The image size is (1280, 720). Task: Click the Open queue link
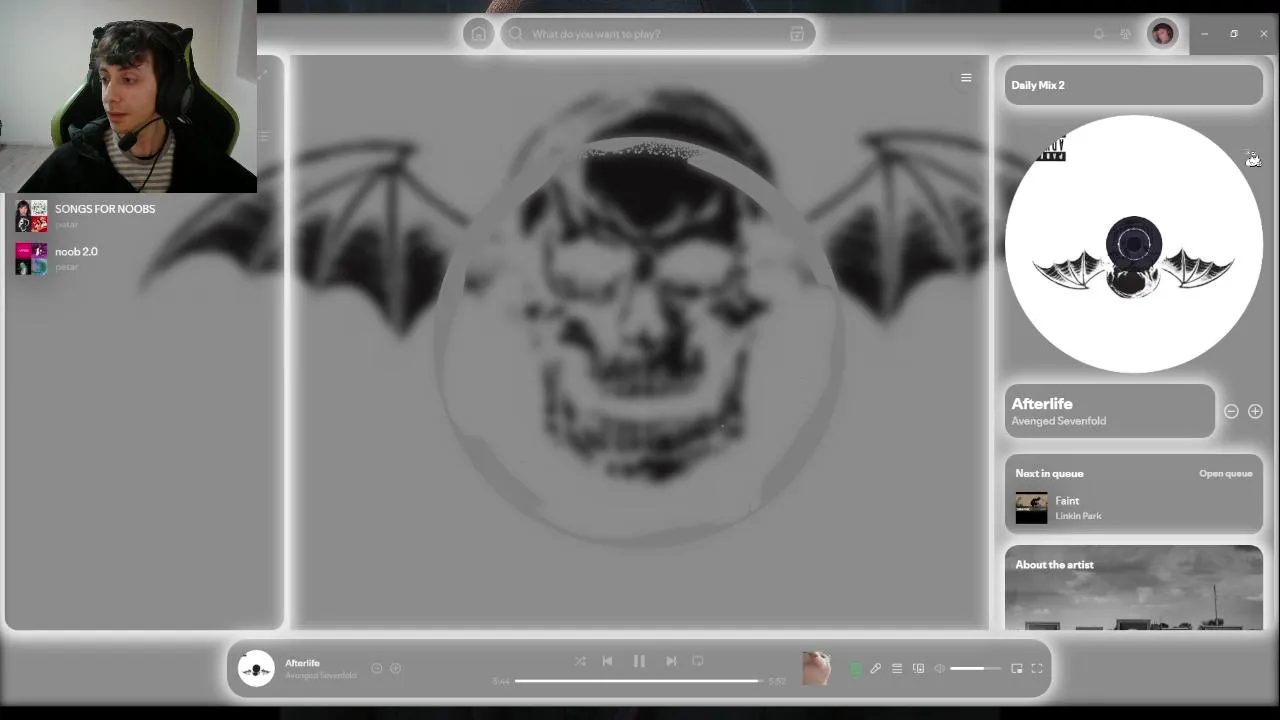pyautogui.click(x=1225, y=473)
